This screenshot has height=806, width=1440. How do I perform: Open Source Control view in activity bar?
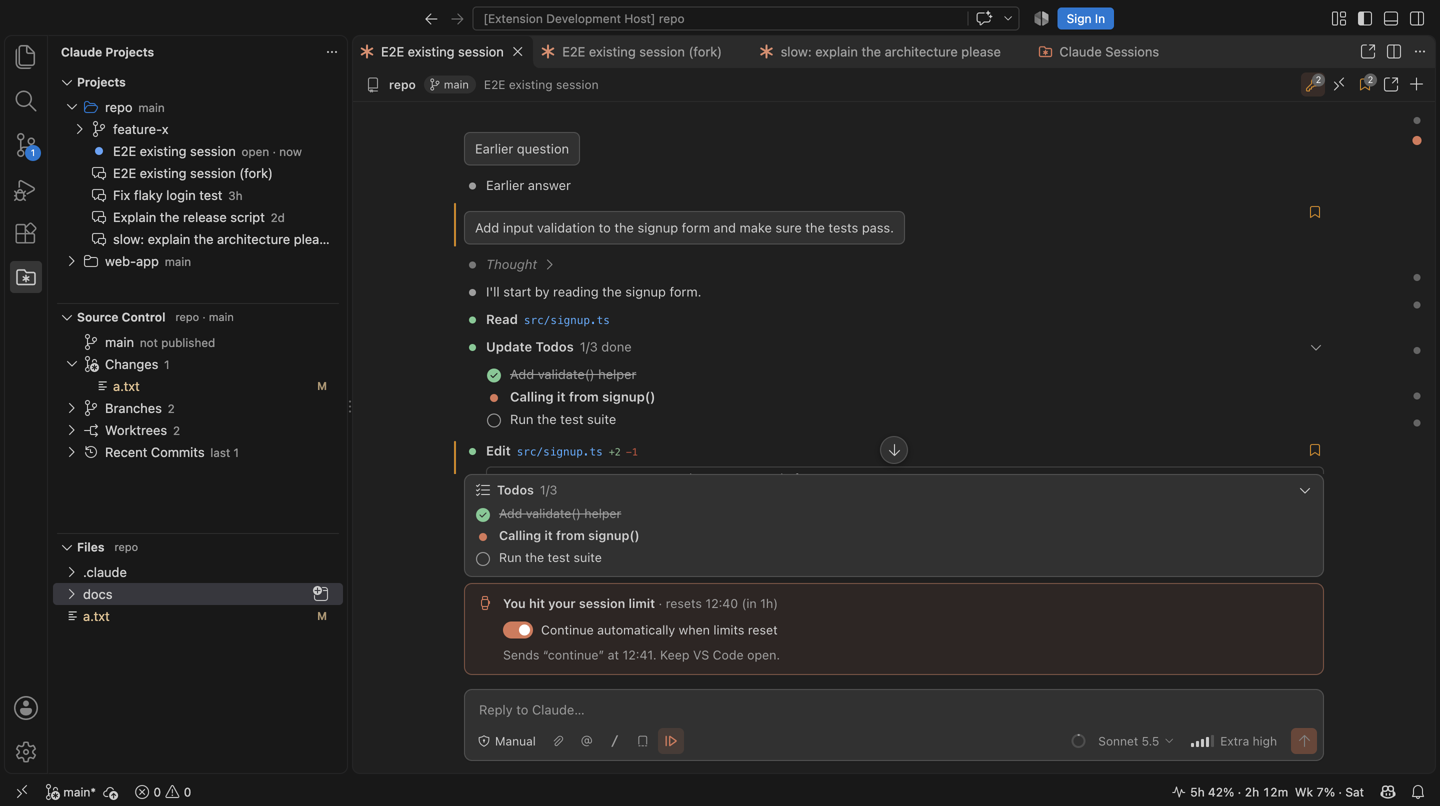coord(26,146)
